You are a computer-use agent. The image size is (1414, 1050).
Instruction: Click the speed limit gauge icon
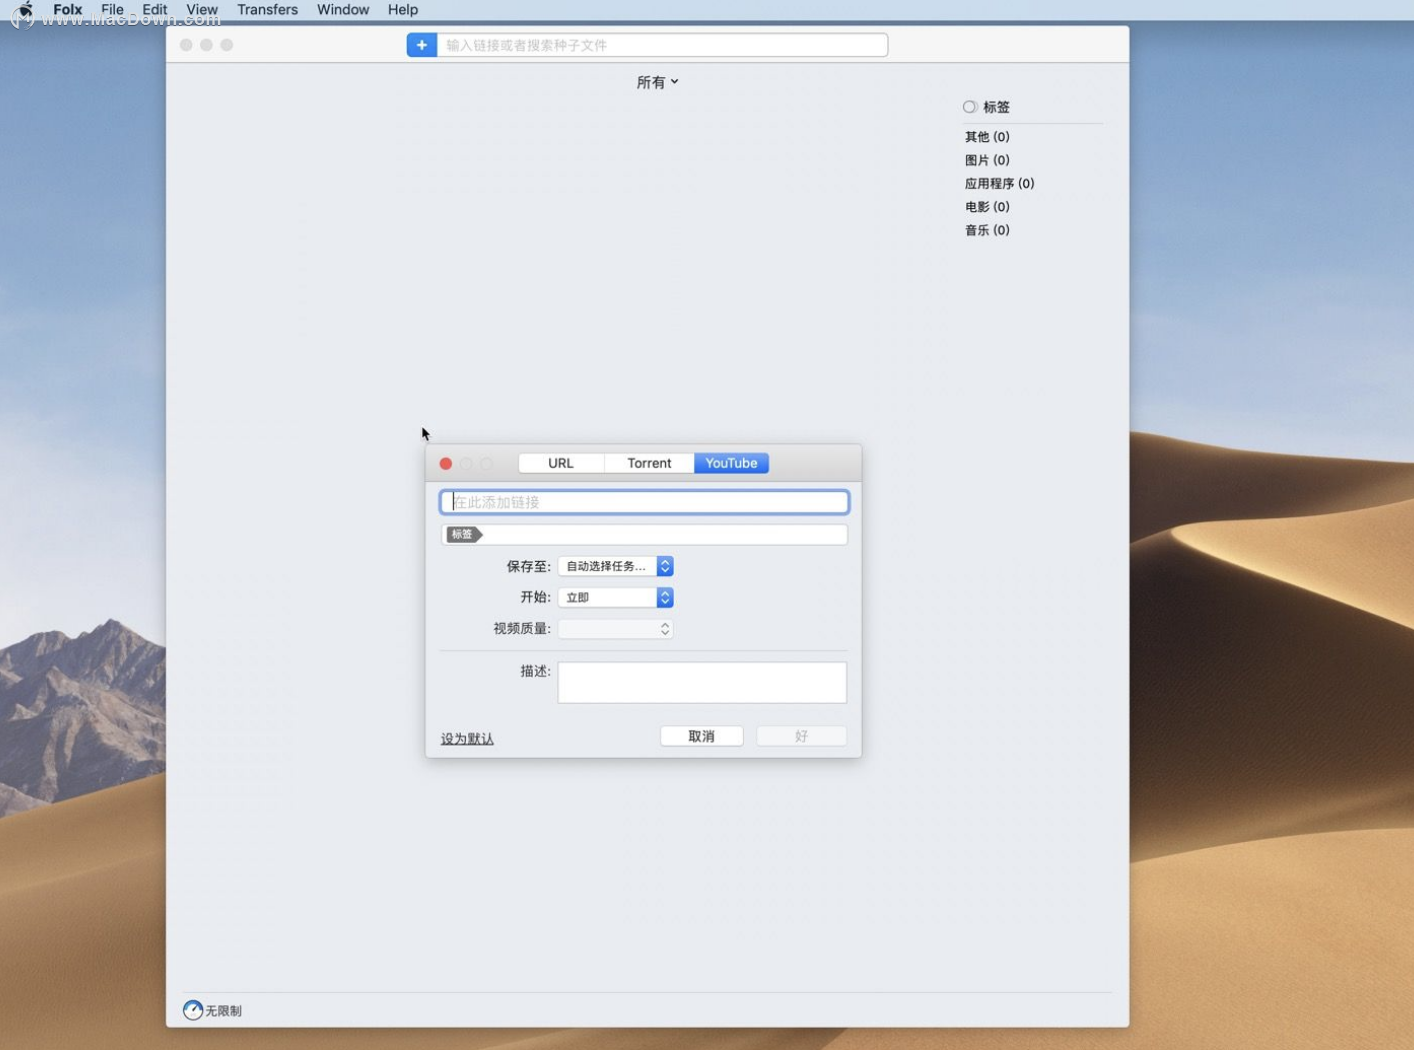point(193,1010)
